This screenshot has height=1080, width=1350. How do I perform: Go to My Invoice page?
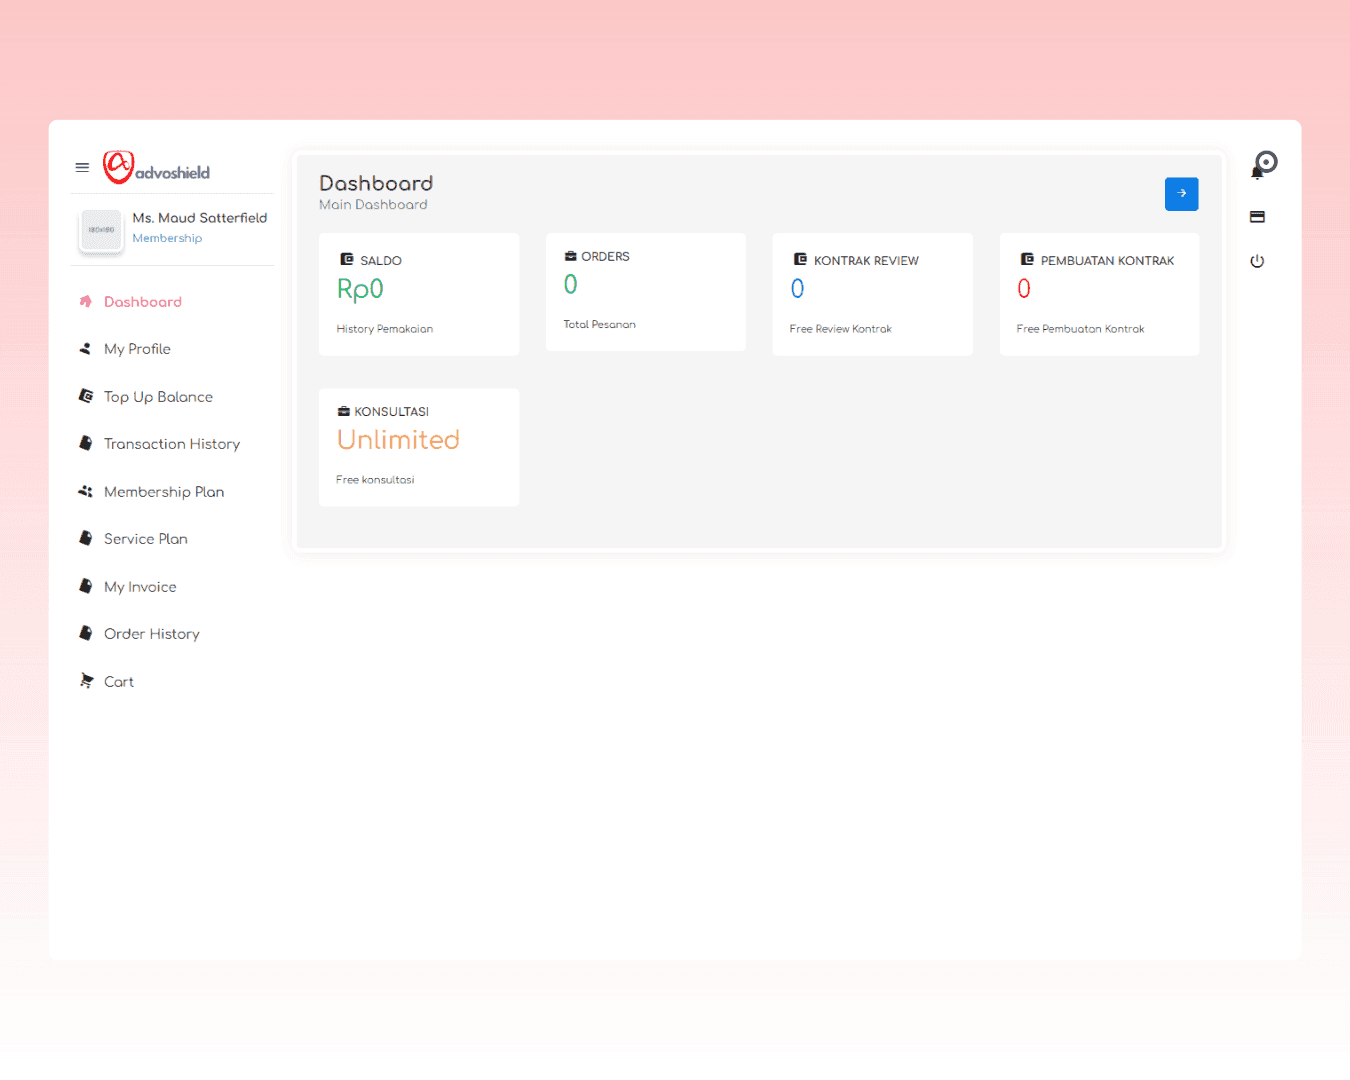click(140, 587)
